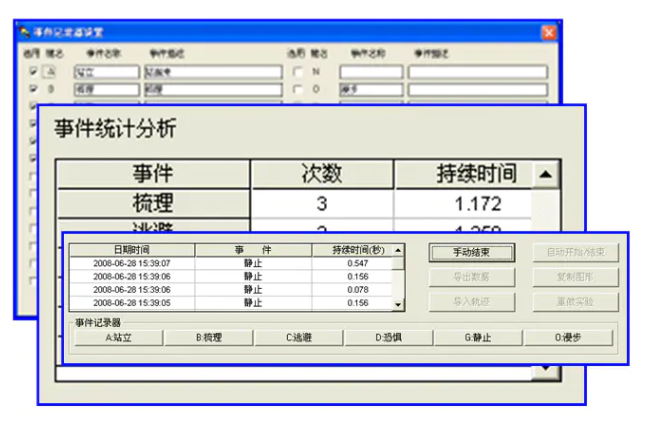Screen dimensions: 662x433
Task: Click the event name field containing 站立
Action: 106,72
